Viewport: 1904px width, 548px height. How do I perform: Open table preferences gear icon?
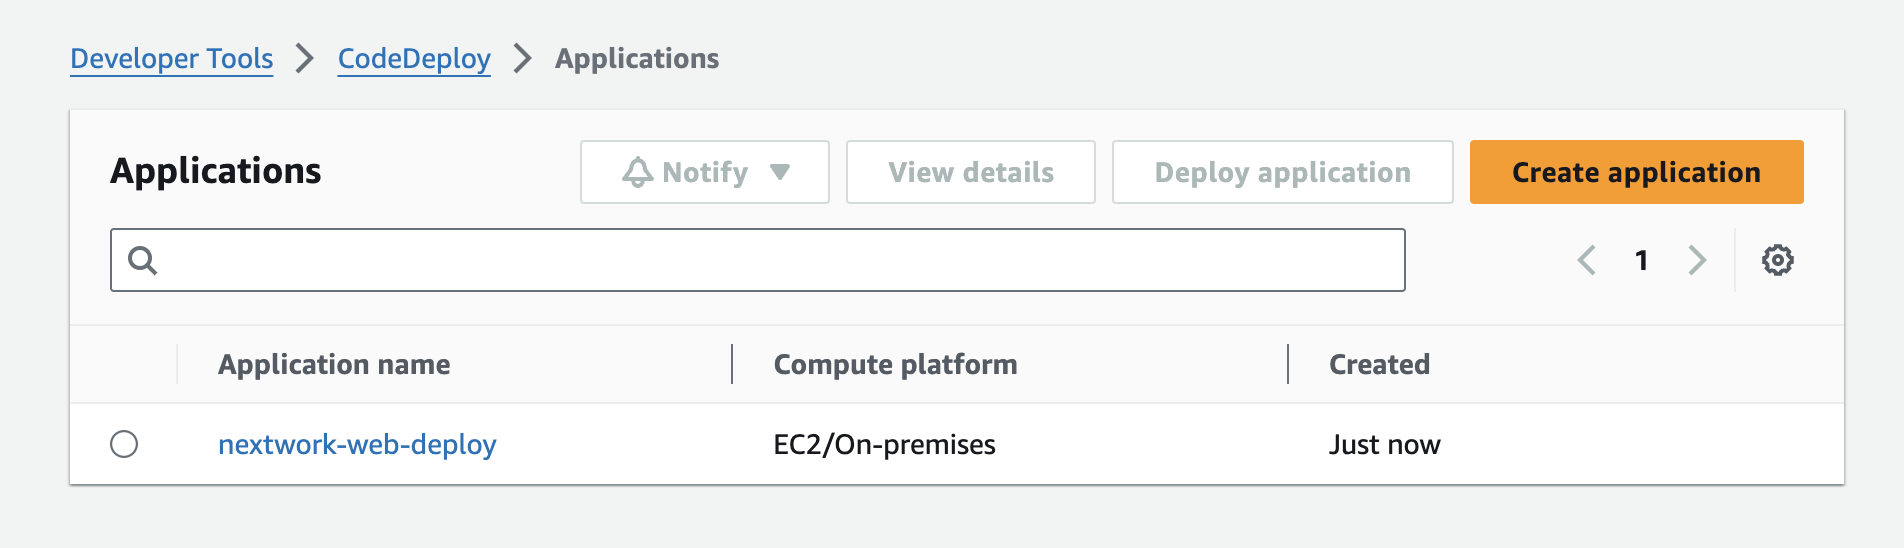click(x=1777, y=260)
